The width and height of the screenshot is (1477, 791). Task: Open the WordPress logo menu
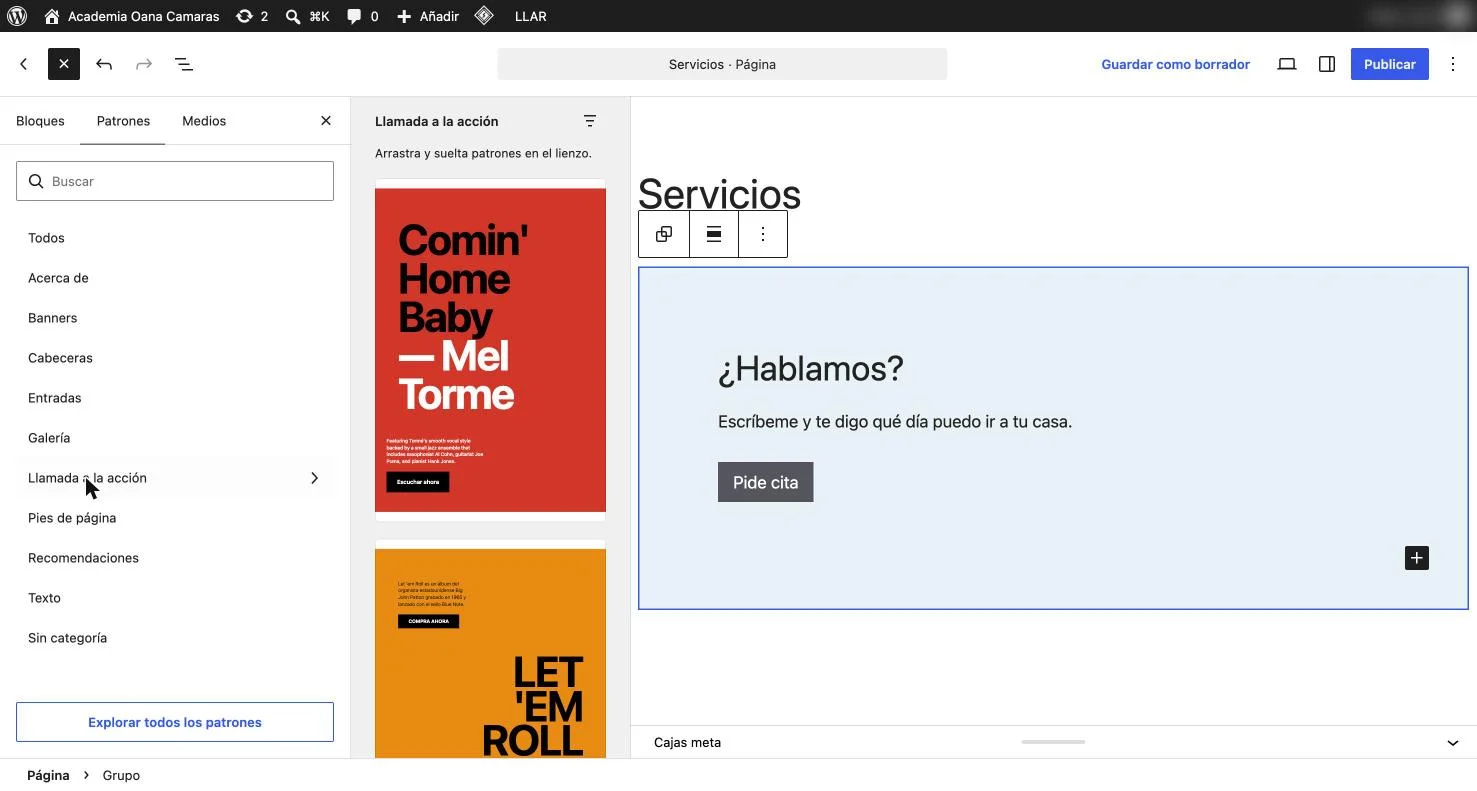[x=16, y=16]
